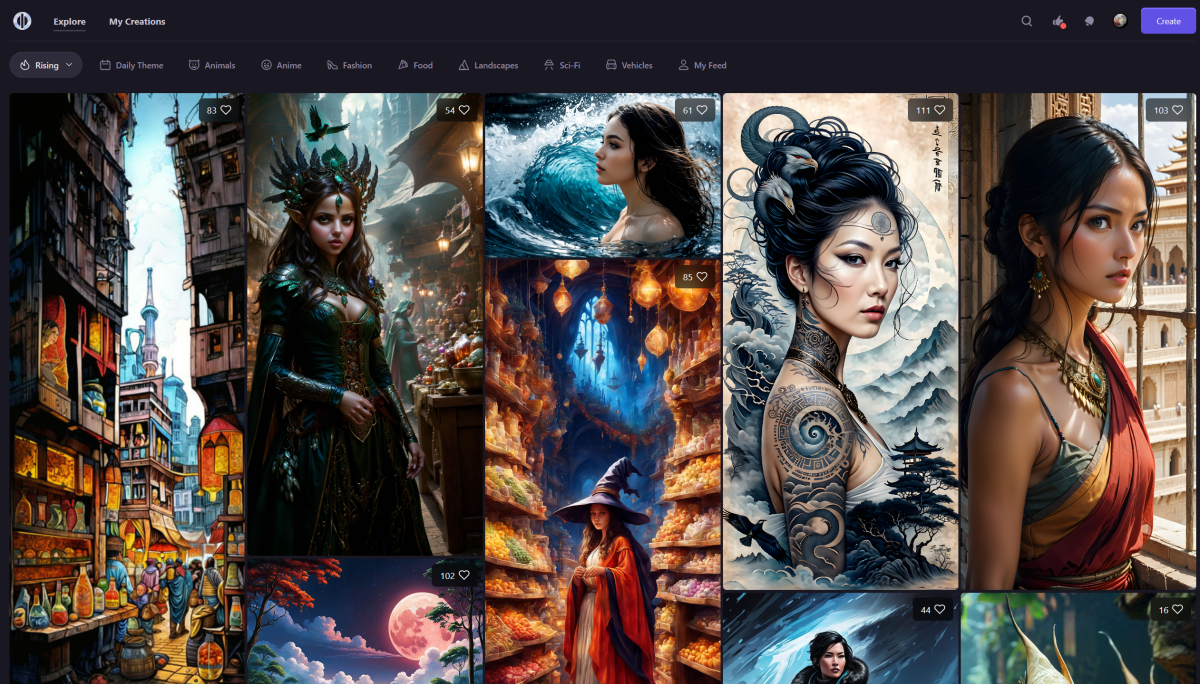Choose the Vehicles category filter

tap(628, 65)
